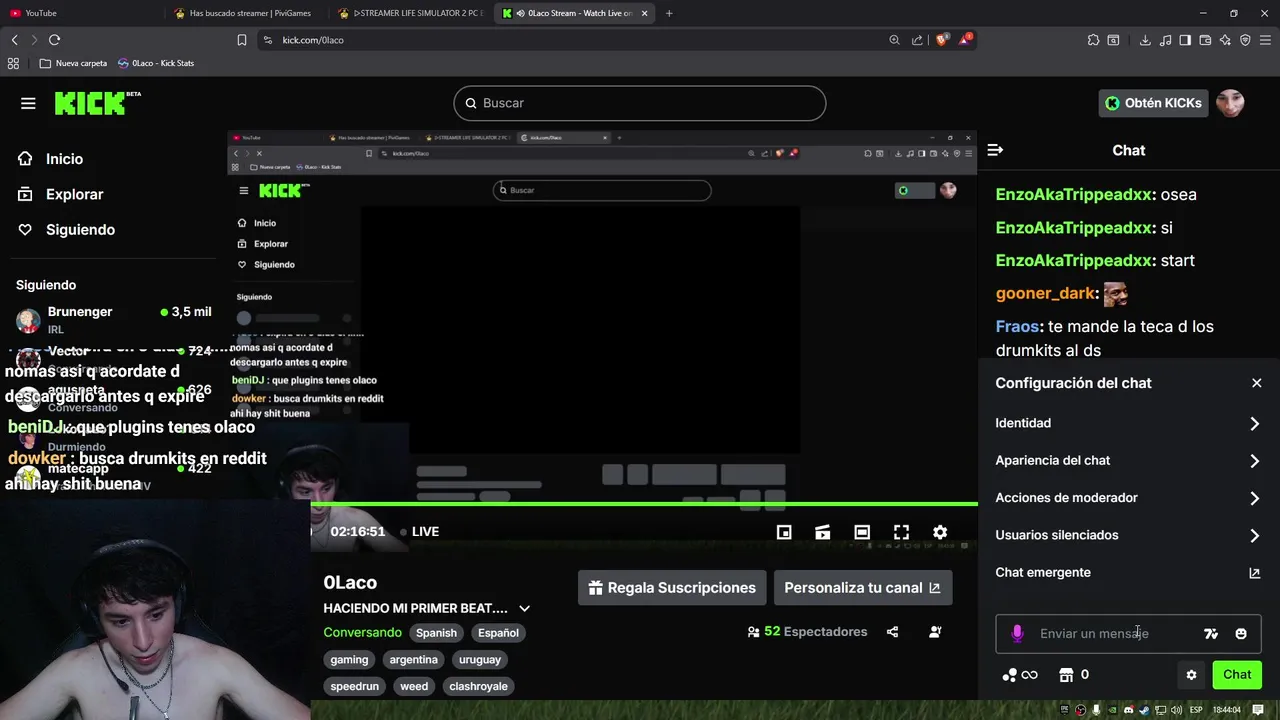The height and width of the screenshot is (720, 1280).
Task: Click Regala Suscripciones button
Action: [672, 588]
